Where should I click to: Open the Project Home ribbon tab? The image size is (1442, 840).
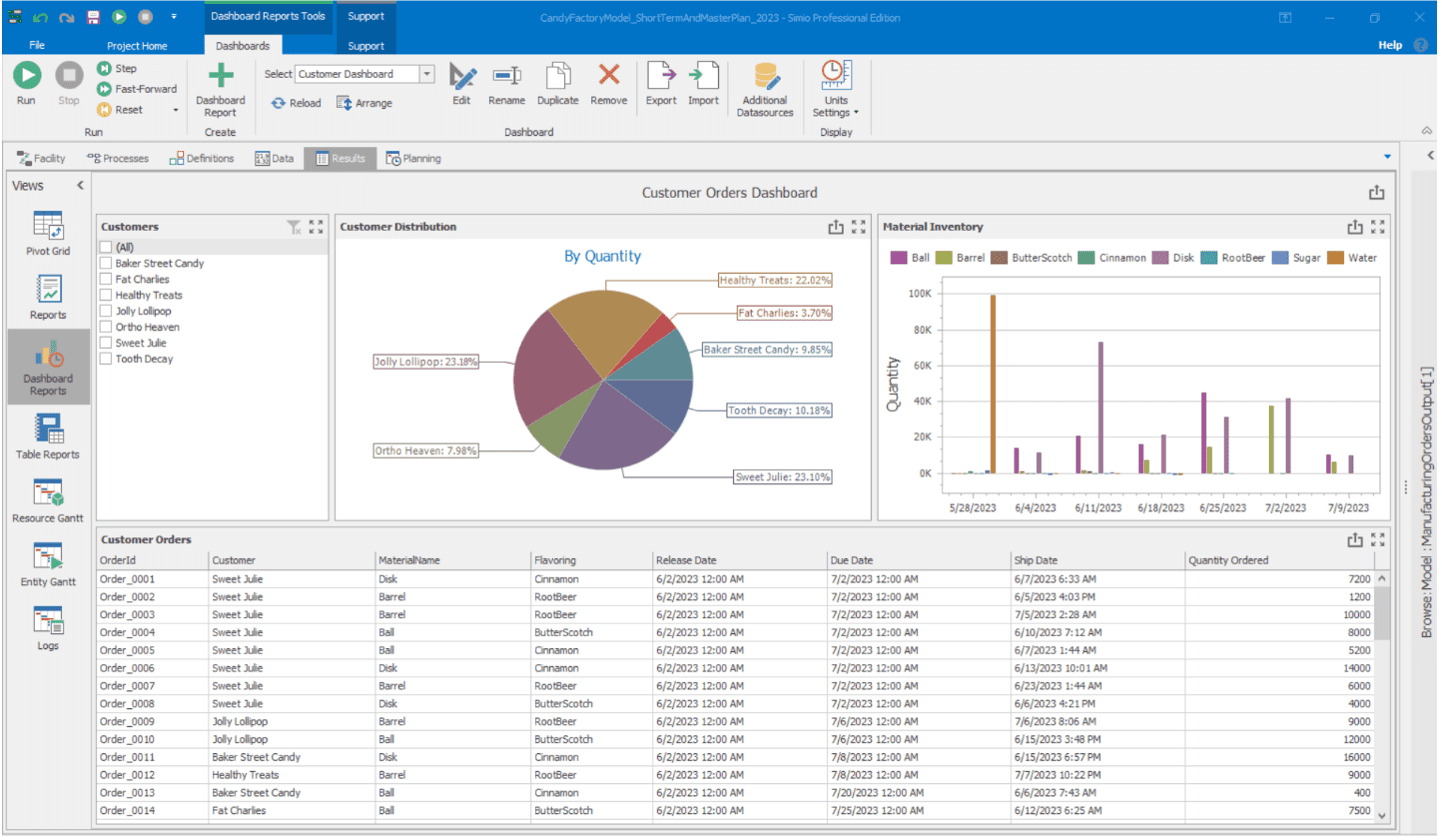(x=137, y=45)
